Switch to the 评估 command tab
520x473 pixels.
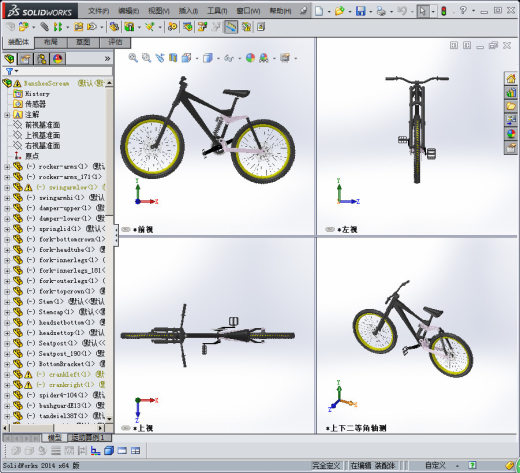(x=115, y=42)
